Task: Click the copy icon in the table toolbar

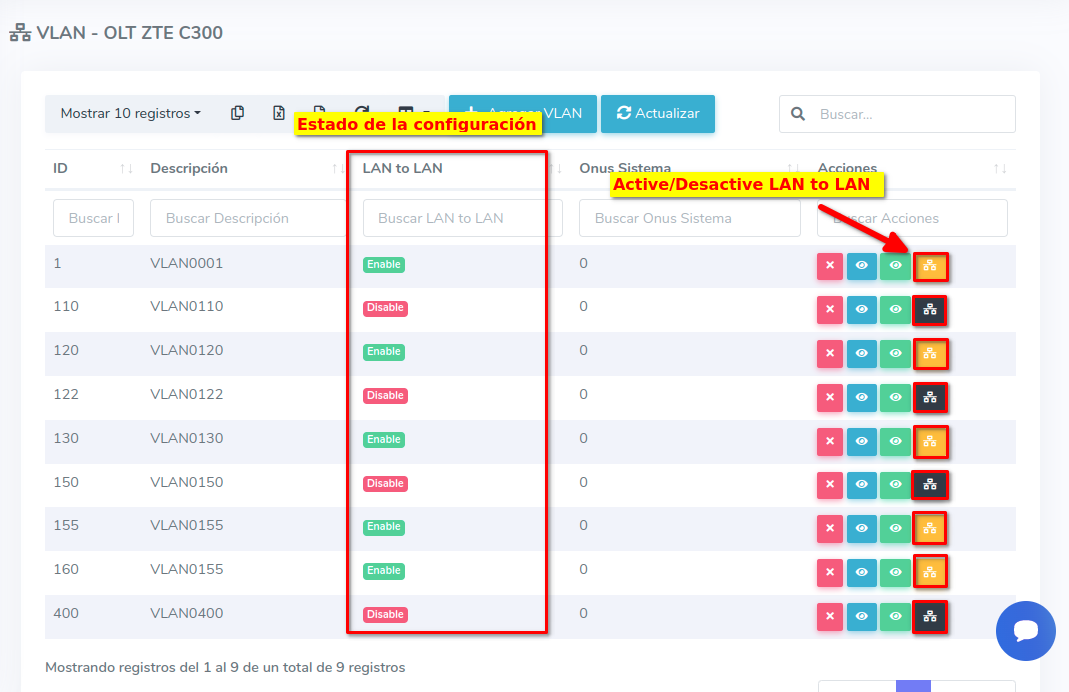Action: (x=237, y=113)
